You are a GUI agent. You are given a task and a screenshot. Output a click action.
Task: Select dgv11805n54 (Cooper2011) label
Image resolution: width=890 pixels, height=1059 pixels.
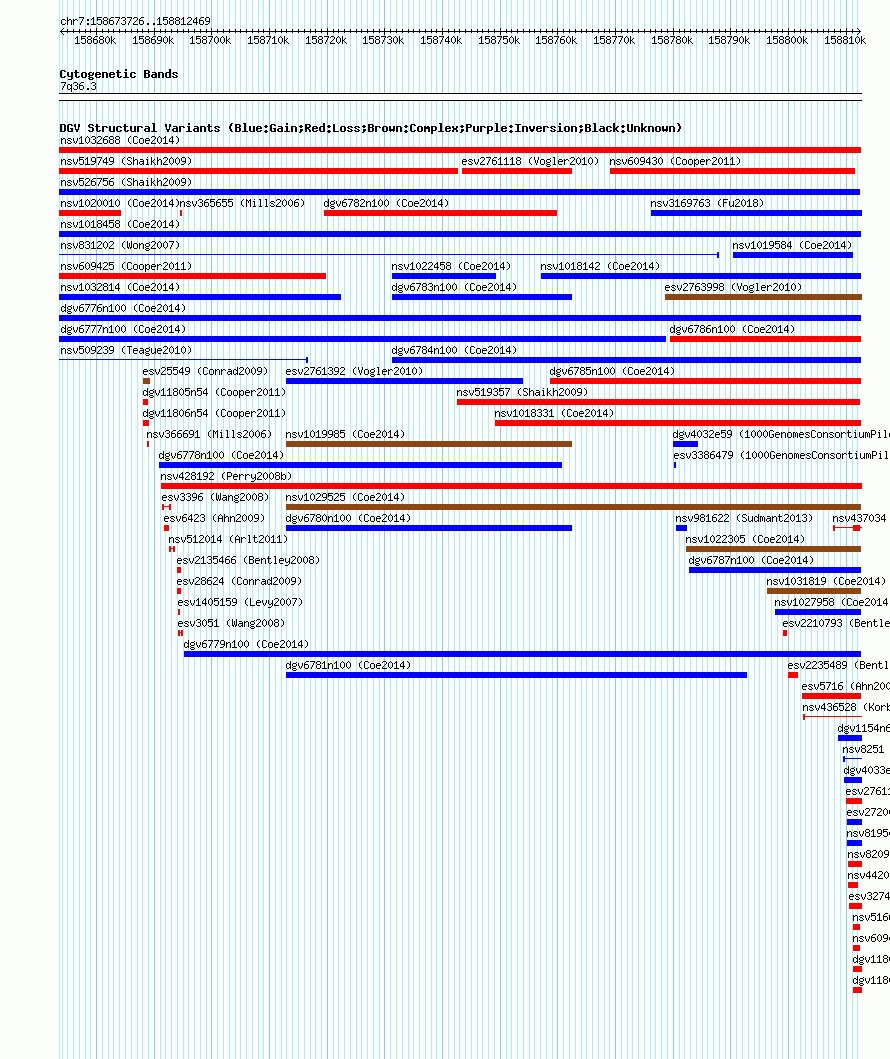coord(214,392)
